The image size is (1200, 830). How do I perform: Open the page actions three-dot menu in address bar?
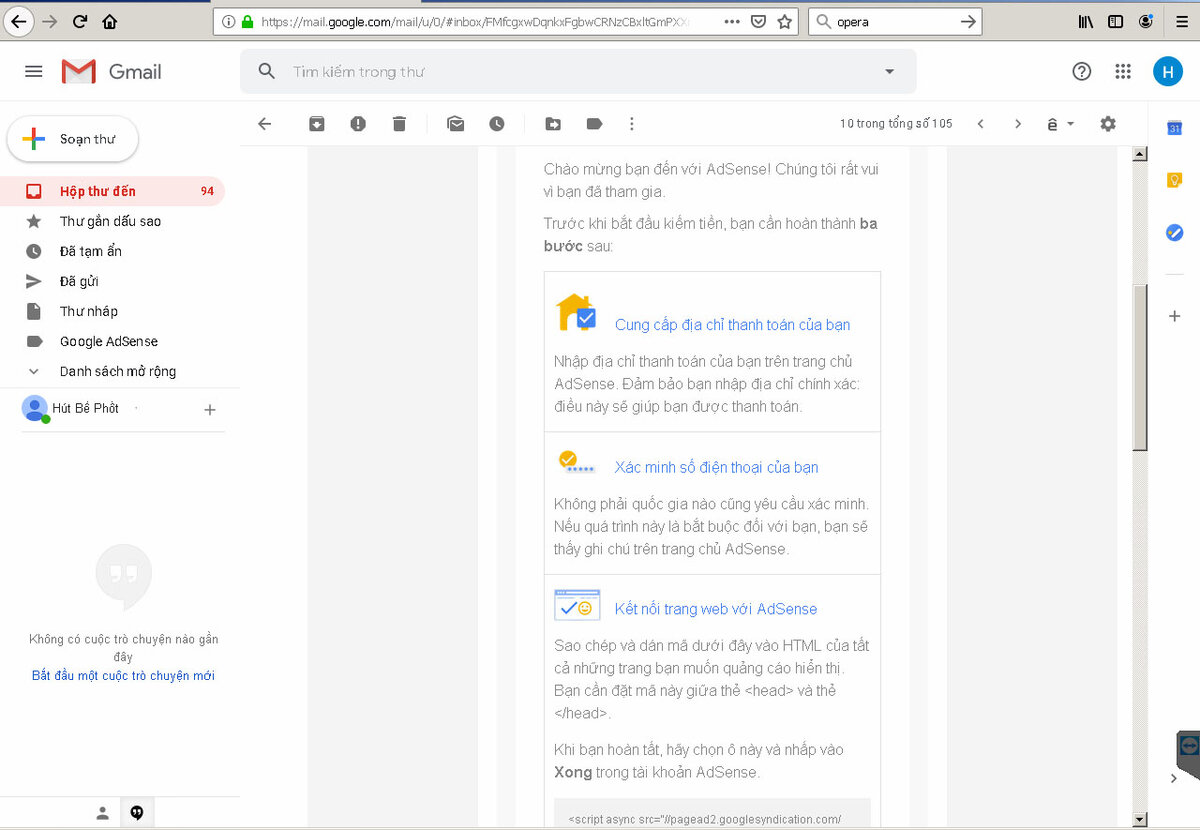732,21
